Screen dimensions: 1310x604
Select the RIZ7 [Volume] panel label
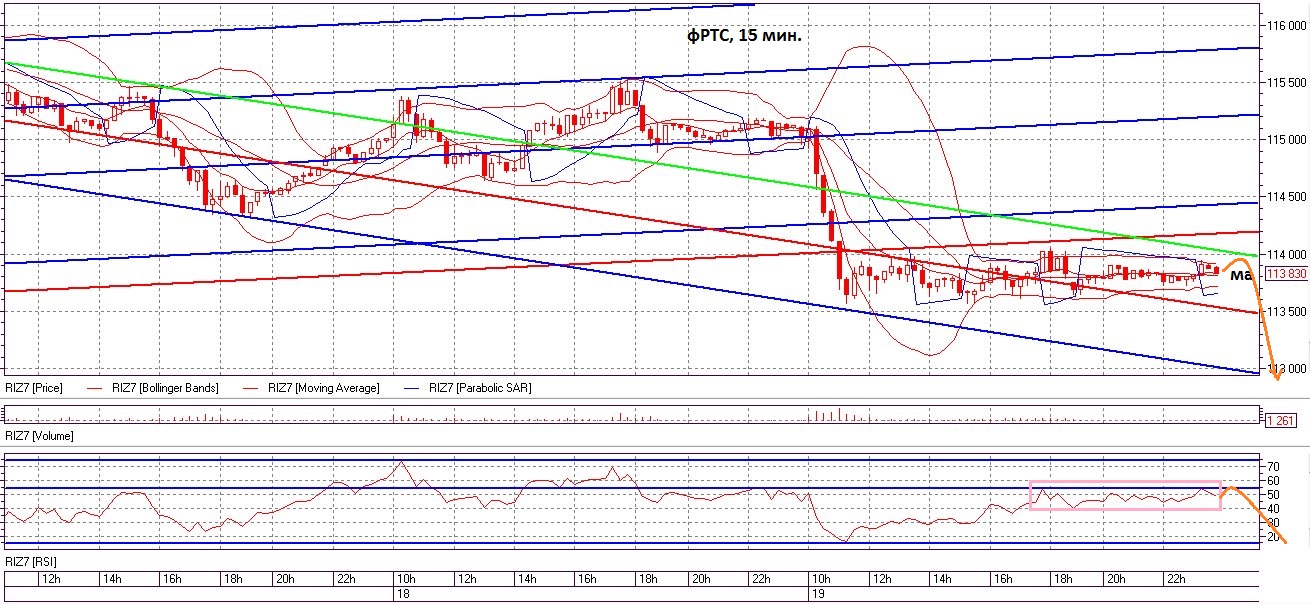39,436
